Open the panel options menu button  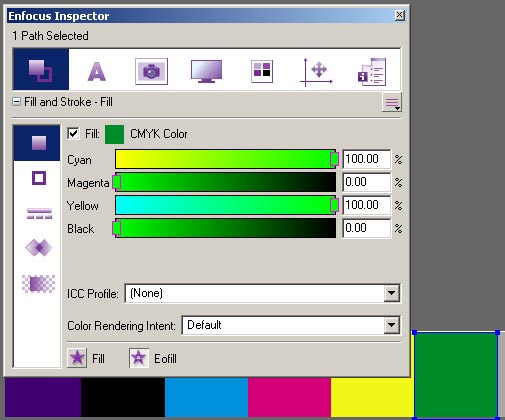392,102
